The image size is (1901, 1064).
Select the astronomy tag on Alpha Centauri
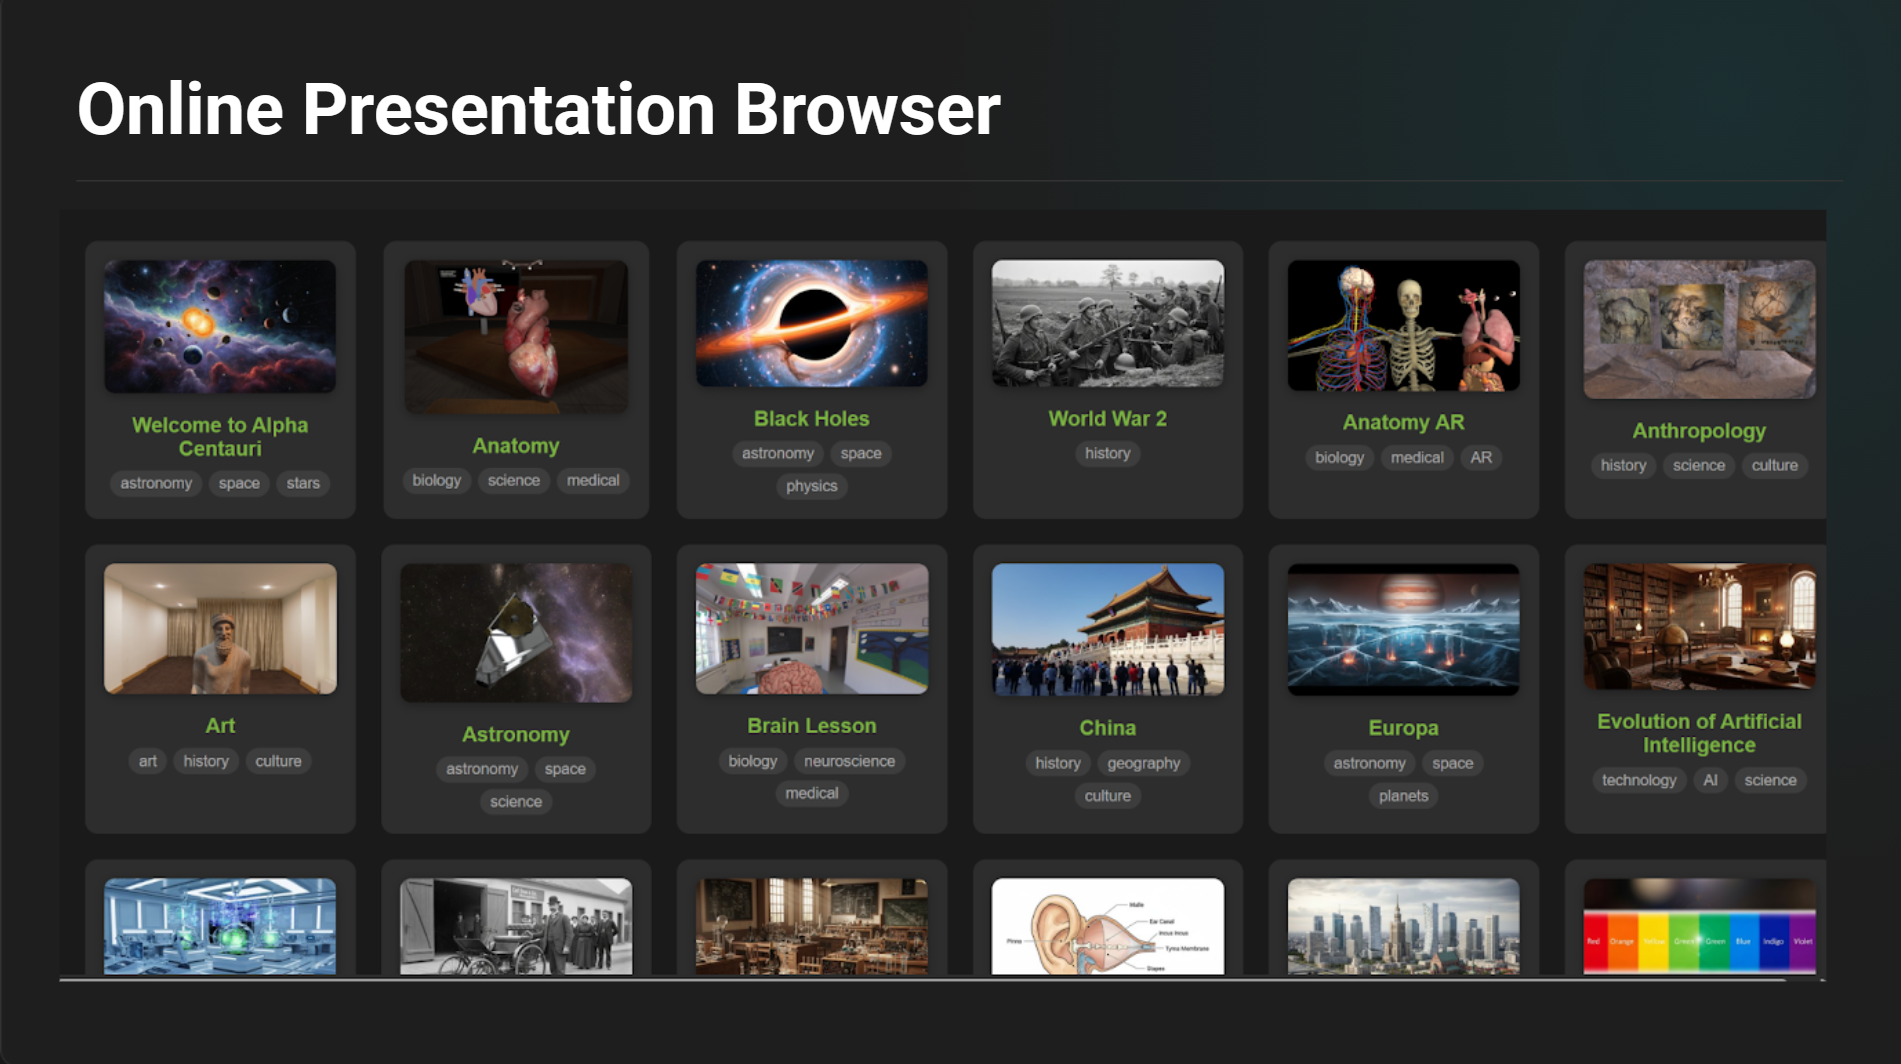coord(156,483)
